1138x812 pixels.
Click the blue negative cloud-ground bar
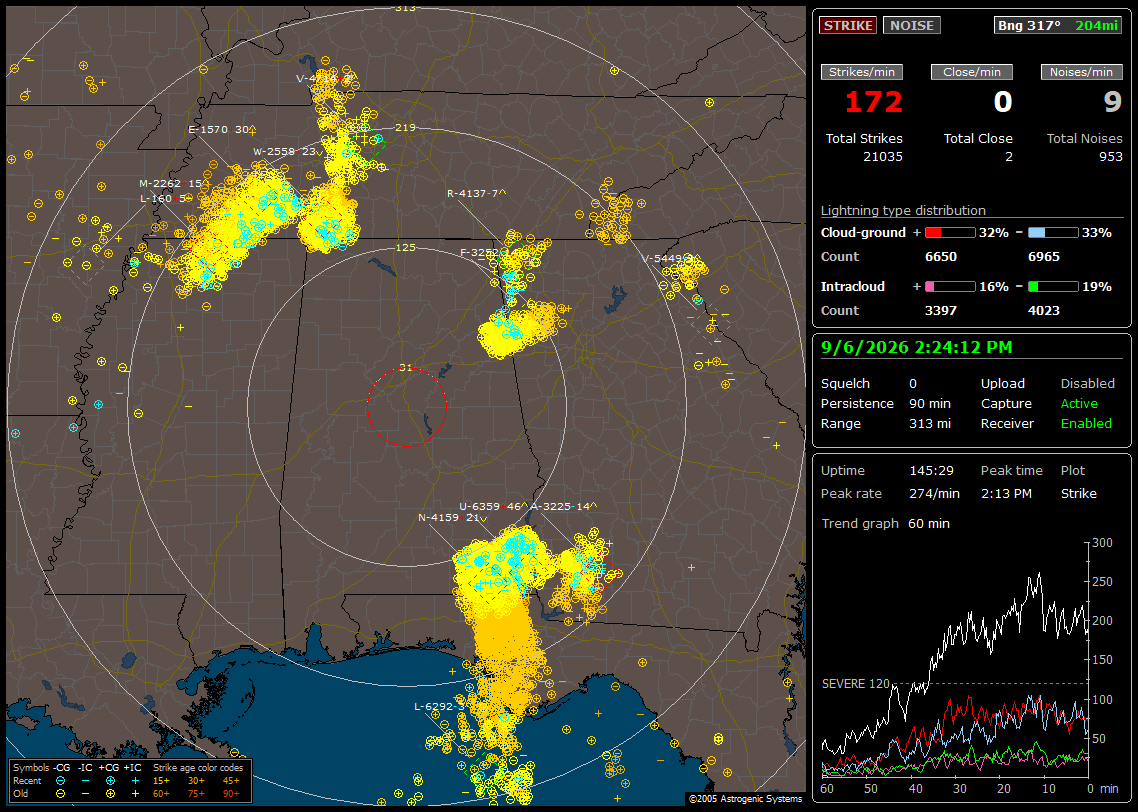click(x=1052, y=233)
